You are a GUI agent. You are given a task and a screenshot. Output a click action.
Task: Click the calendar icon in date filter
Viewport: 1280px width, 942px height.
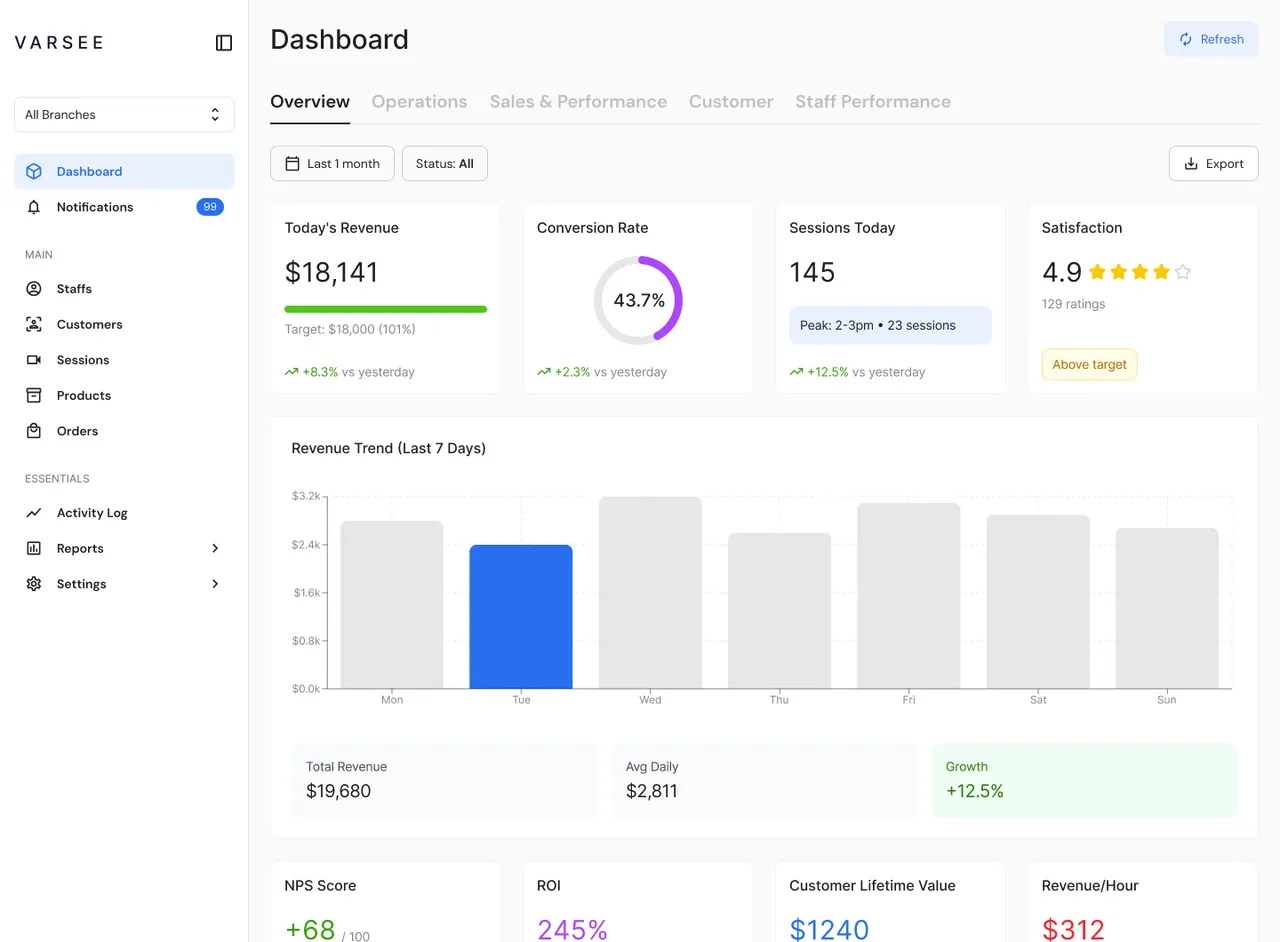click(293, 163)
